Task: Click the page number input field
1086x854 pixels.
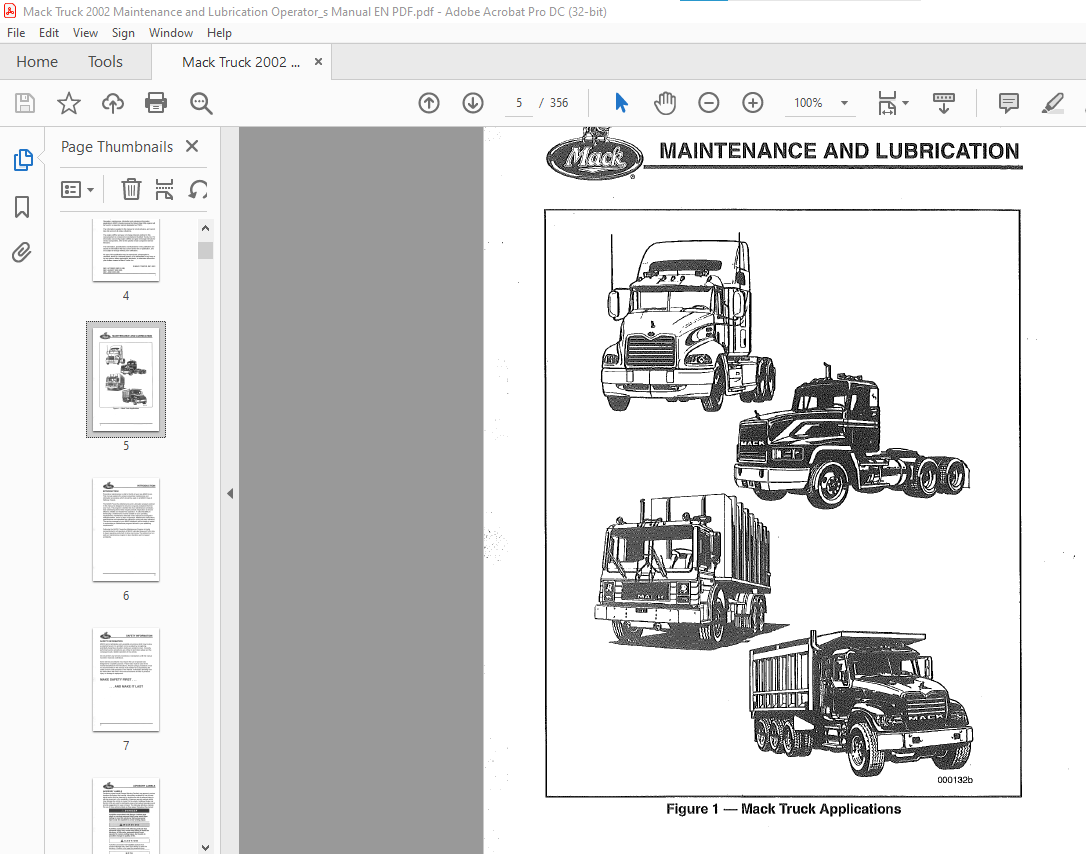Action: [x=519, y=103]
